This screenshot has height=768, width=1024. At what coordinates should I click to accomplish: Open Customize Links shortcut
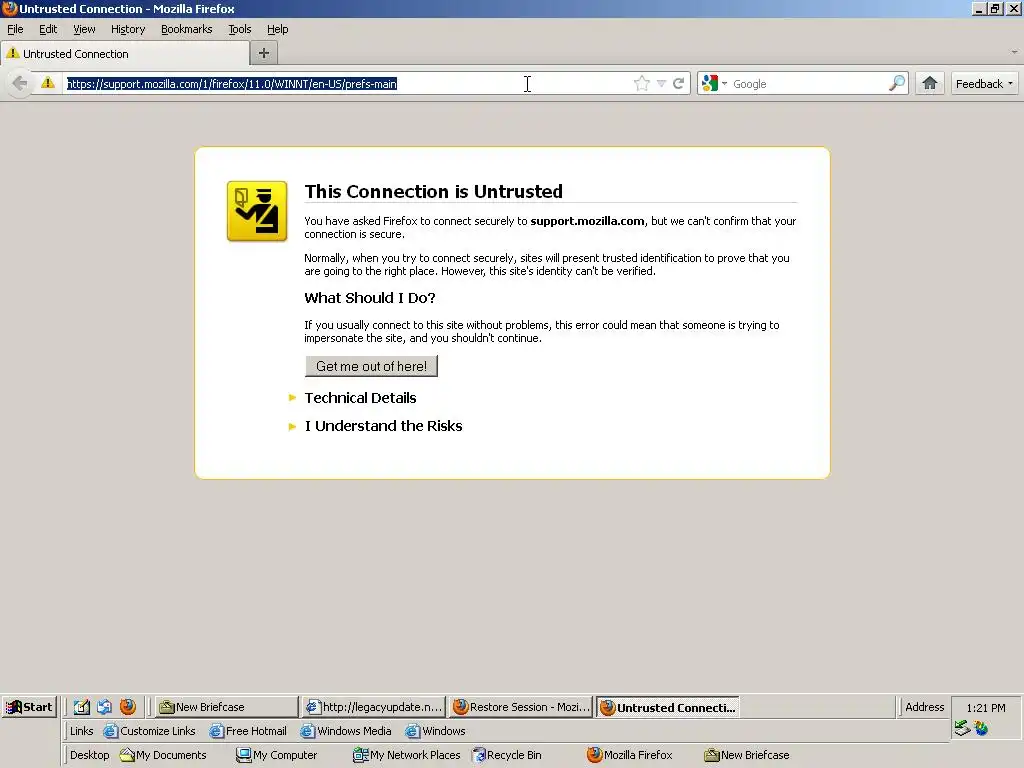tap(150, 731)
